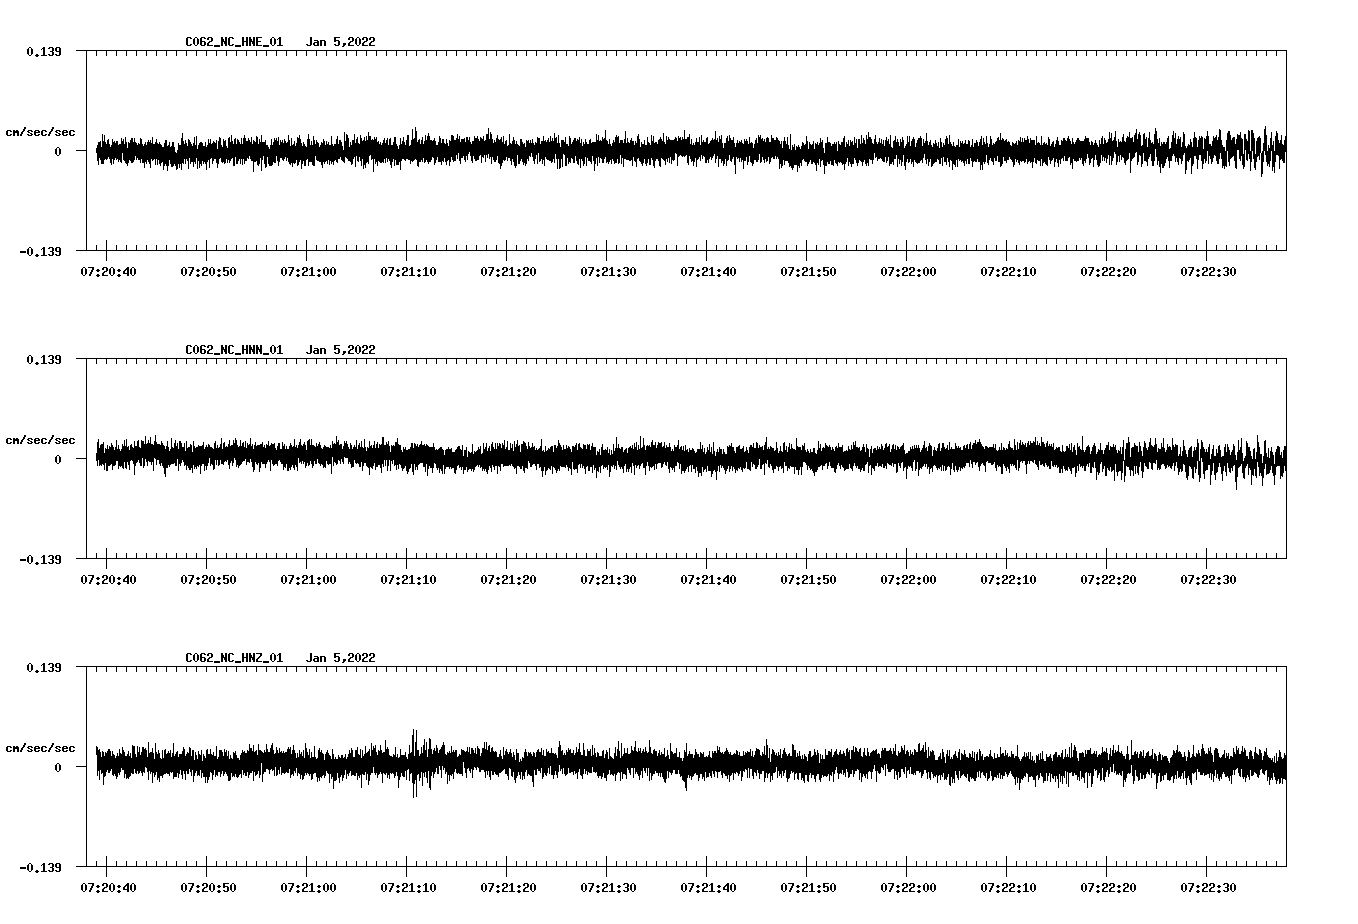This screenshot has height=924, width=1358.
Task: Click the -0.139 lower limit of HNZ axis
Action: (x=40, y=867)
